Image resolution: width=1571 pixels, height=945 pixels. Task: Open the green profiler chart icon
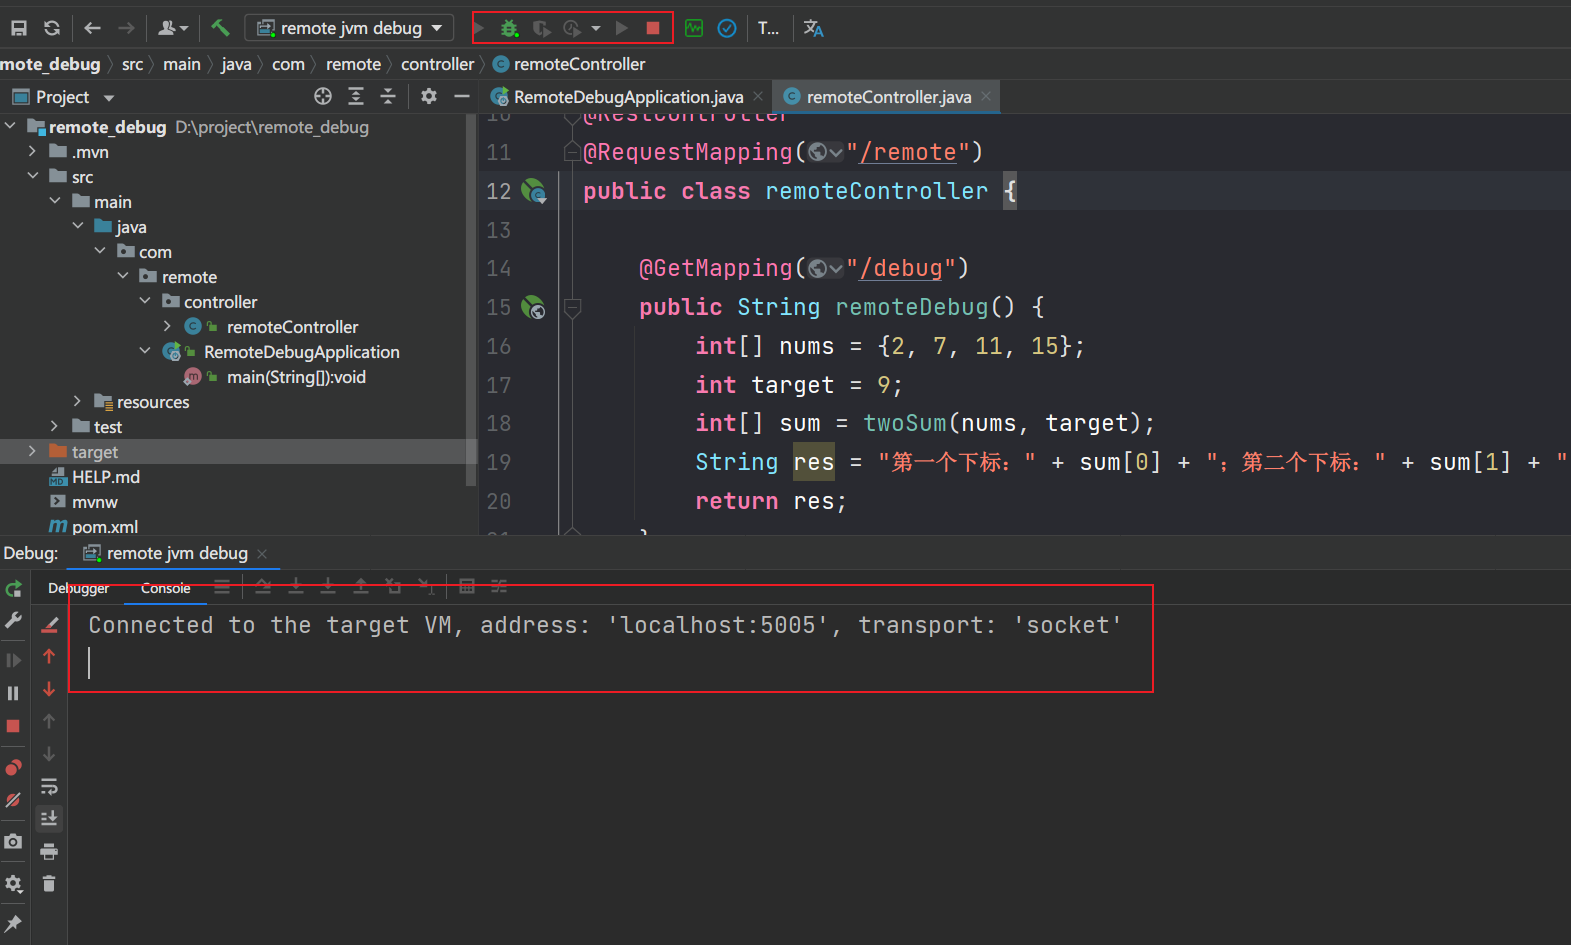694,28
